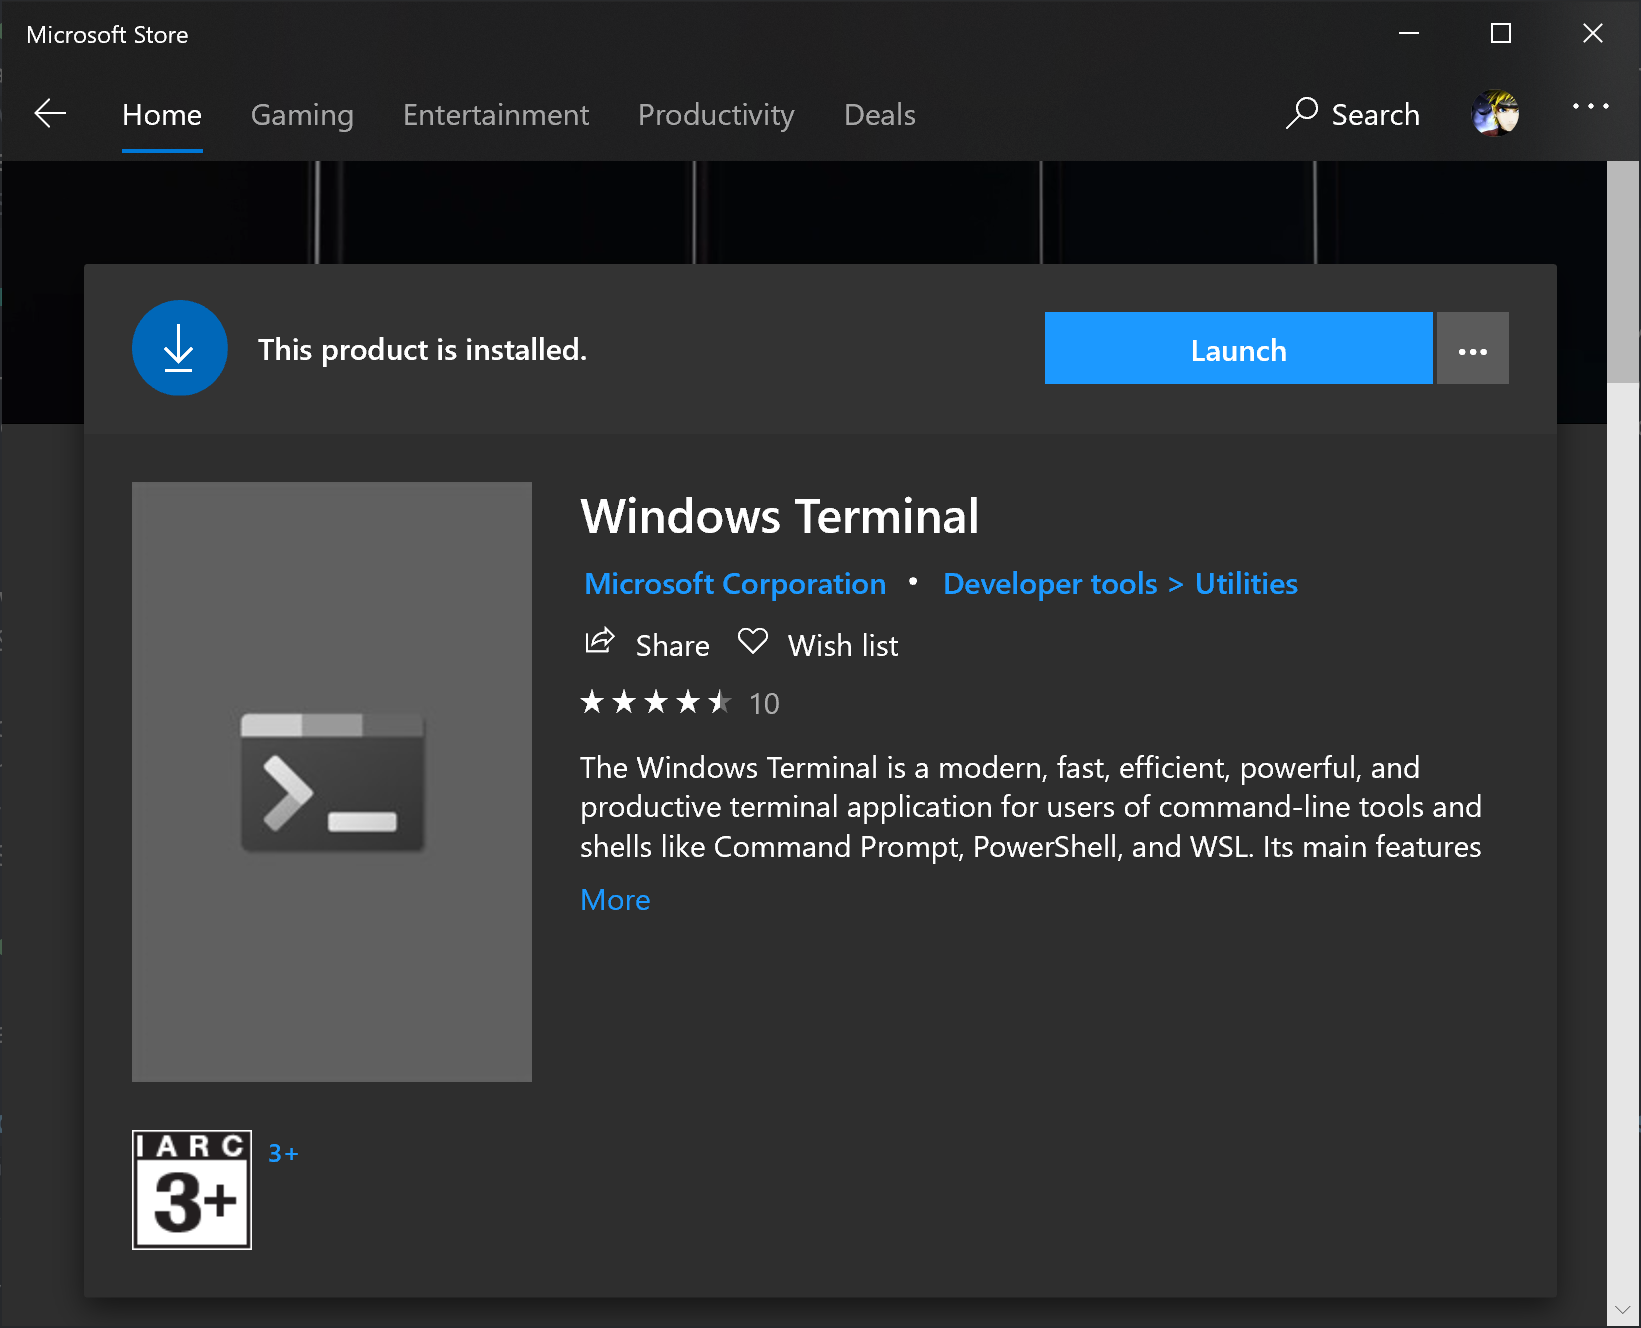This screenshot has height=1328, width=1641.
Task: Click the Windows Terminal app image
Action: point(331,781)
